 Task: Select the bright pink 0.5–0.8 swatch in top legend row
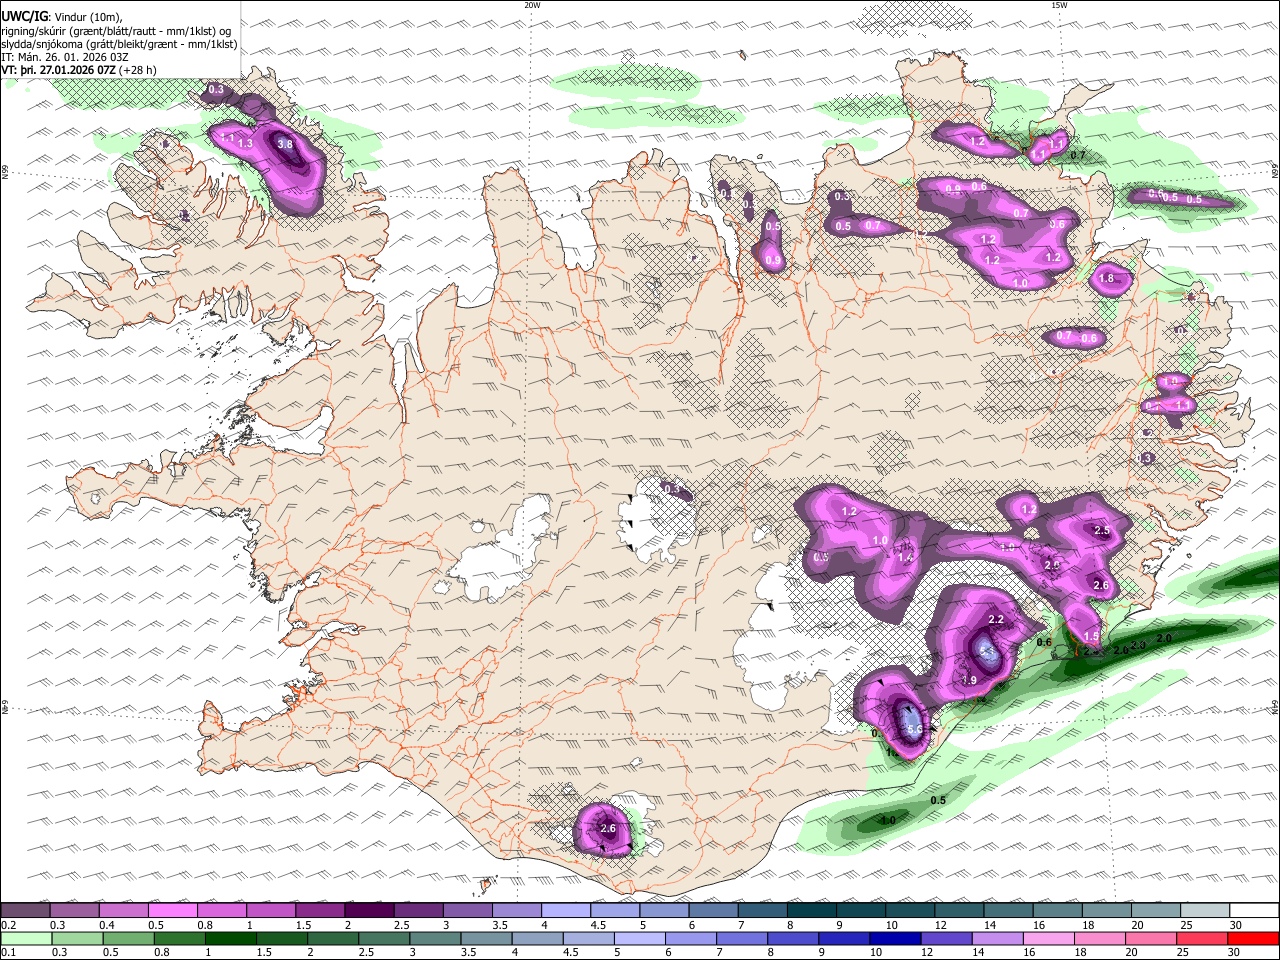173,910
